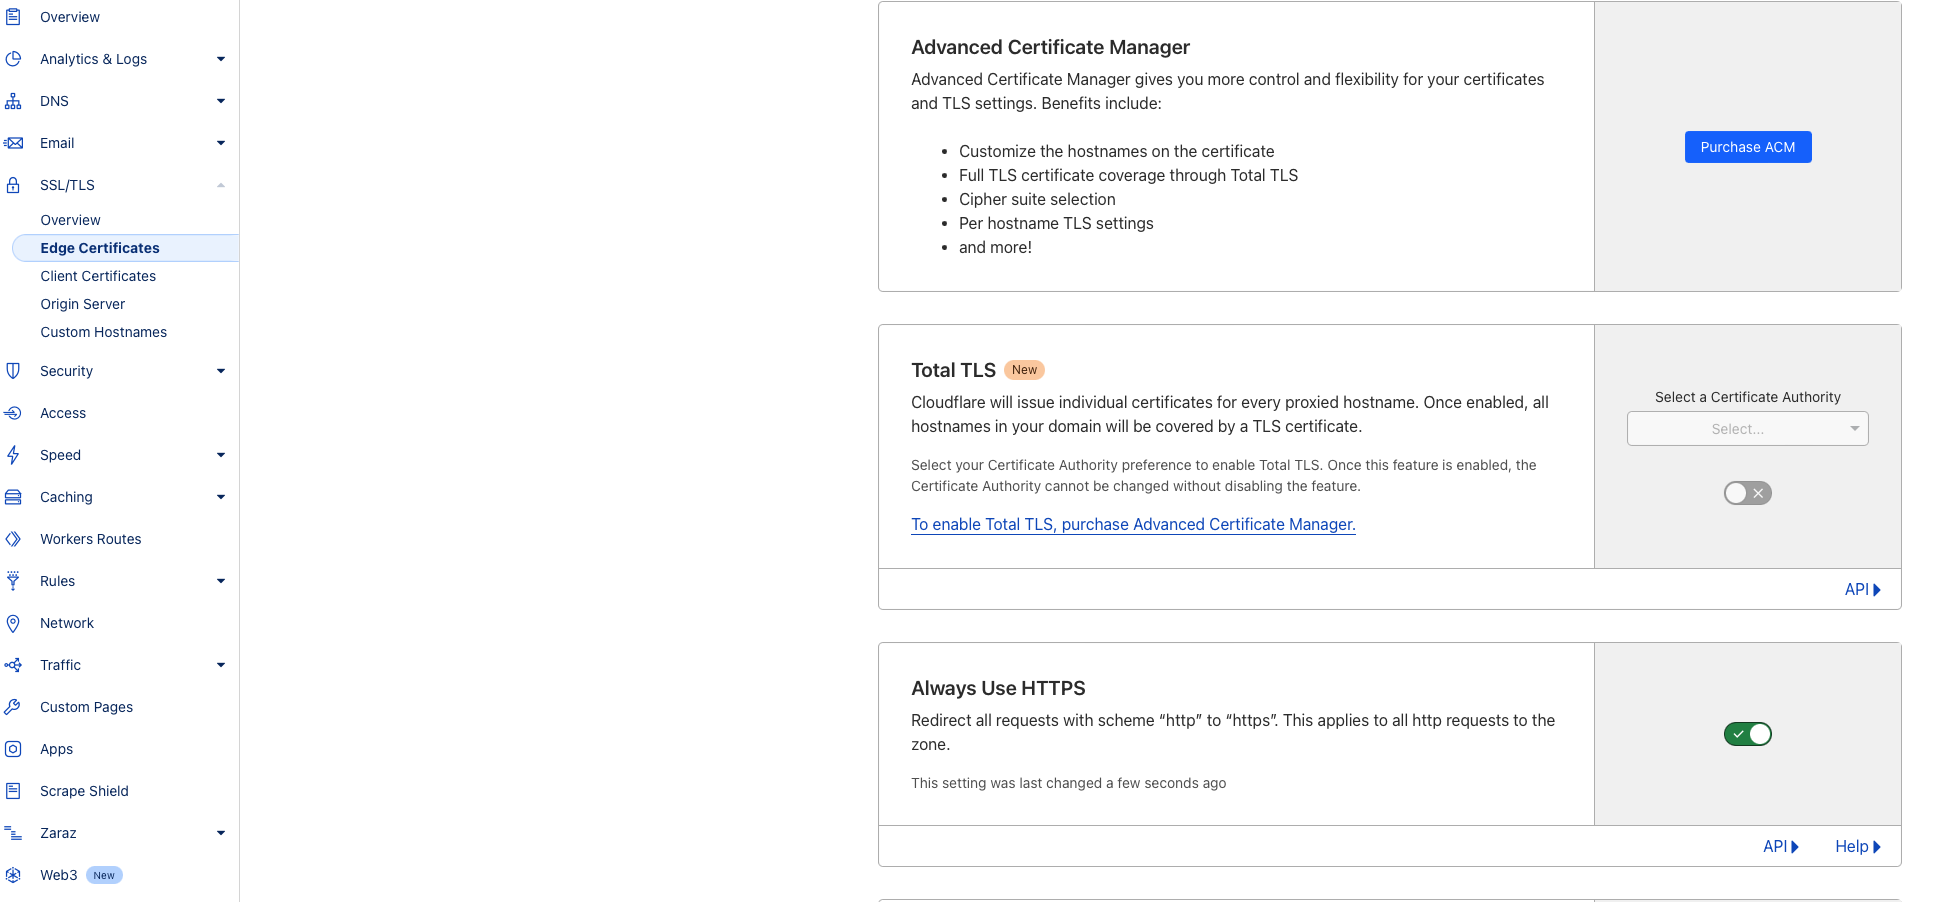1949x902 pixels.
Task: Click the Workers Routes icon
Action: tap(14, 538)
